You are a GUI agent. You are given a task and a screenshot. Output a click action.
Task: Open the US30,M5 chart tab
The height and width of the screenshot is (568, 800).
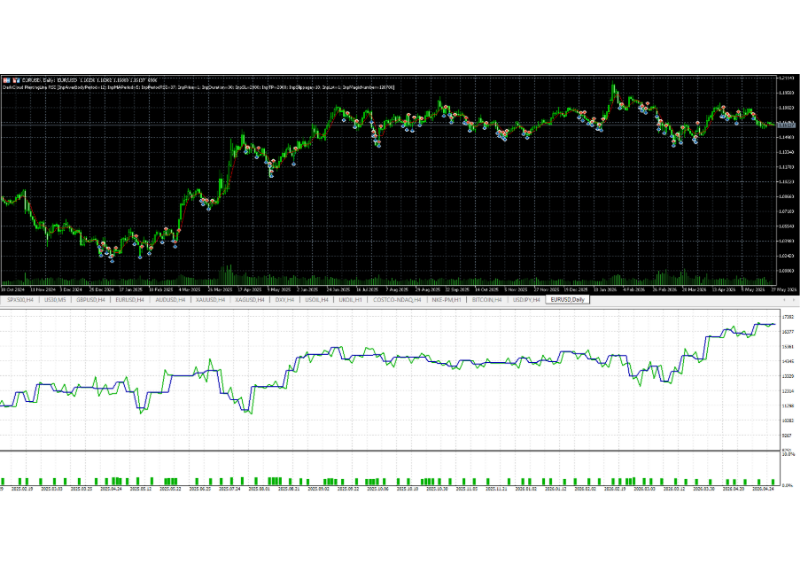pyautogui.click(x=55, y=300)
